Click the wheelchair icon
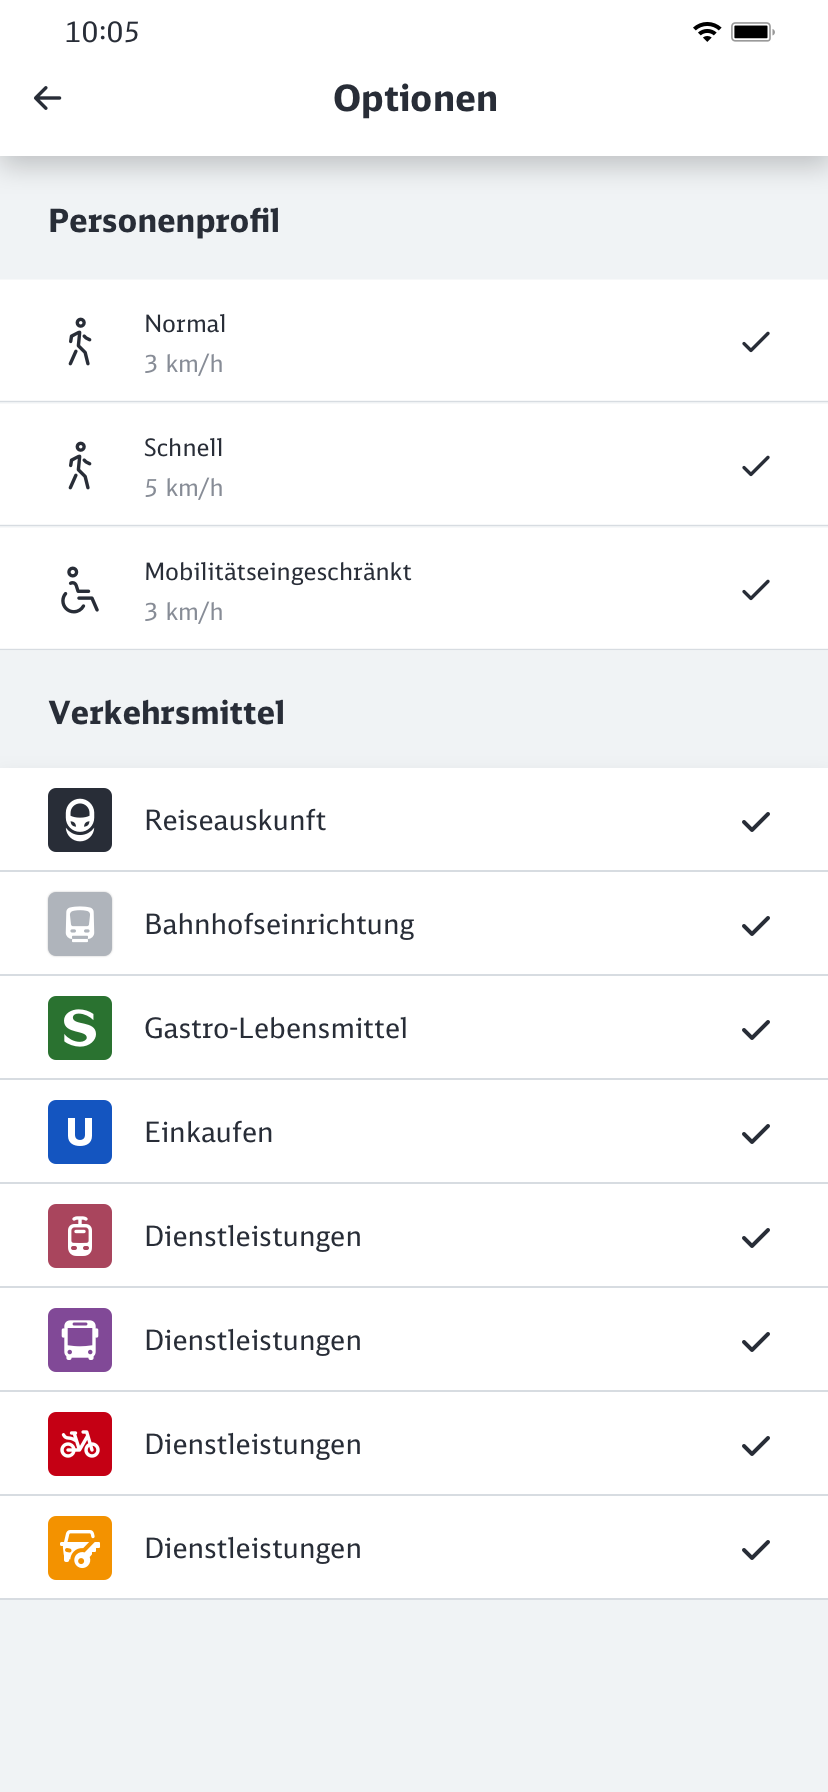The height and width of the screenshot is (1792, 828). point(80,590)
